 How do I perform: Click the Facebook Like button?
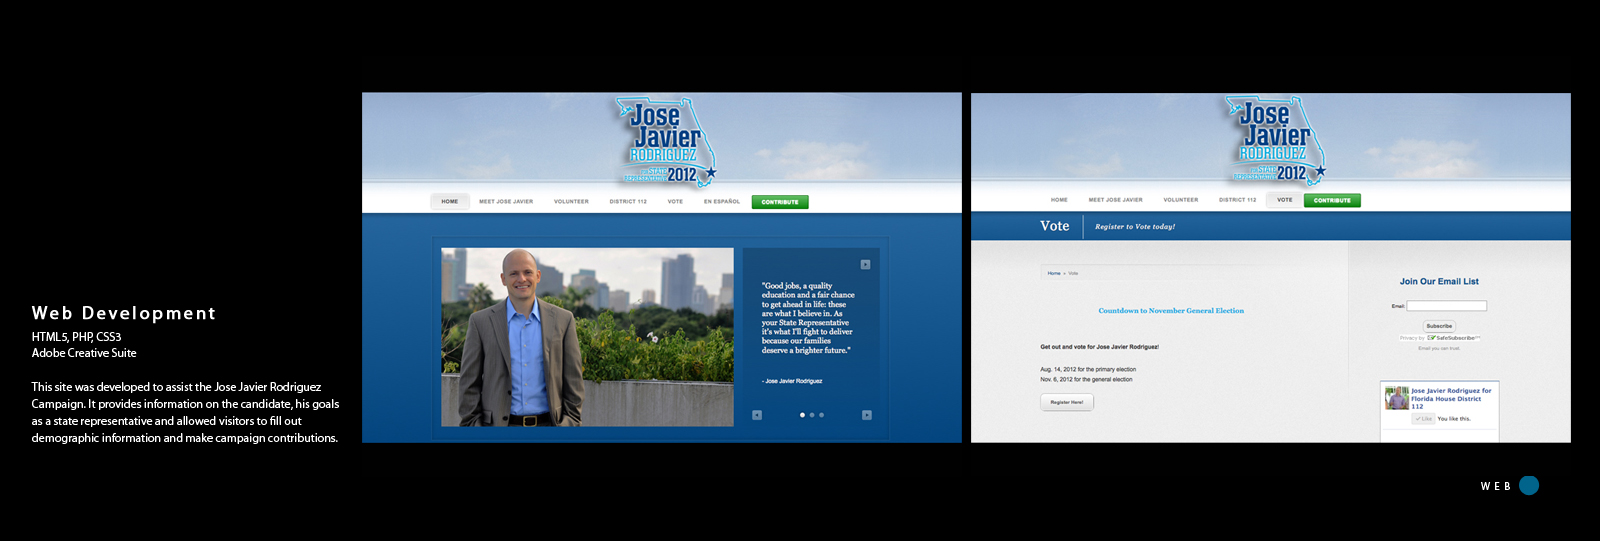tap(1424, 419)
